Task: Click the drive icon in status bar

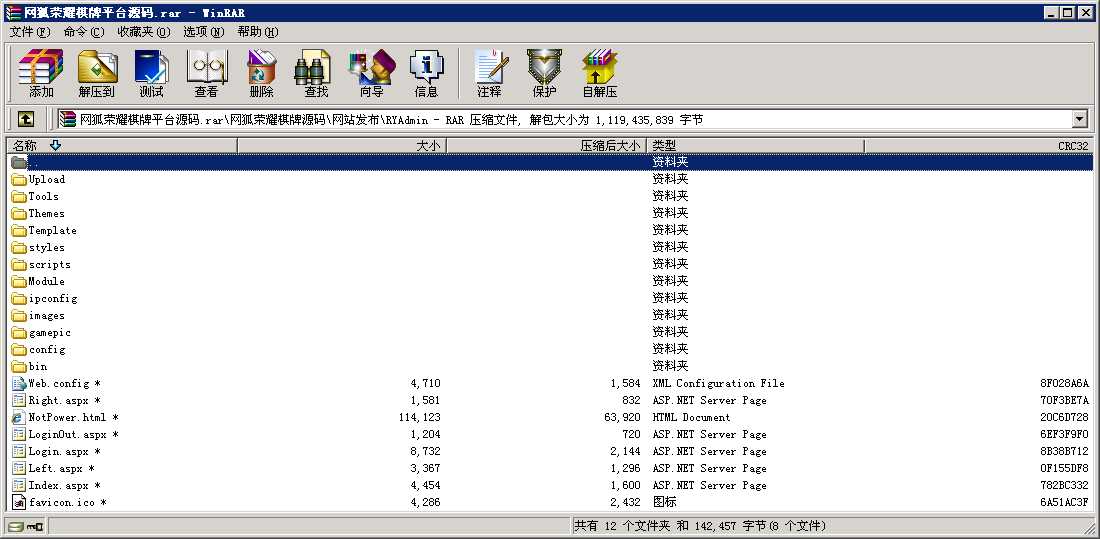Action: pos(16,526)
